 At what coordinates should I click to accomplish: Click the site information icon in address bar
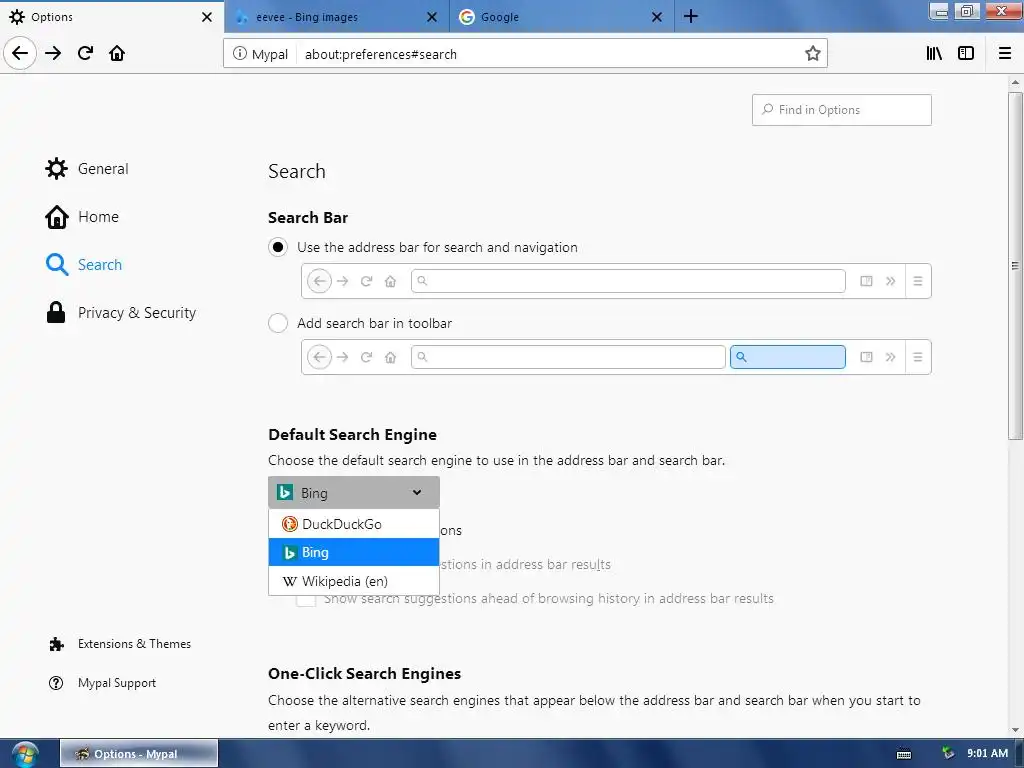[x=240, y=54]
